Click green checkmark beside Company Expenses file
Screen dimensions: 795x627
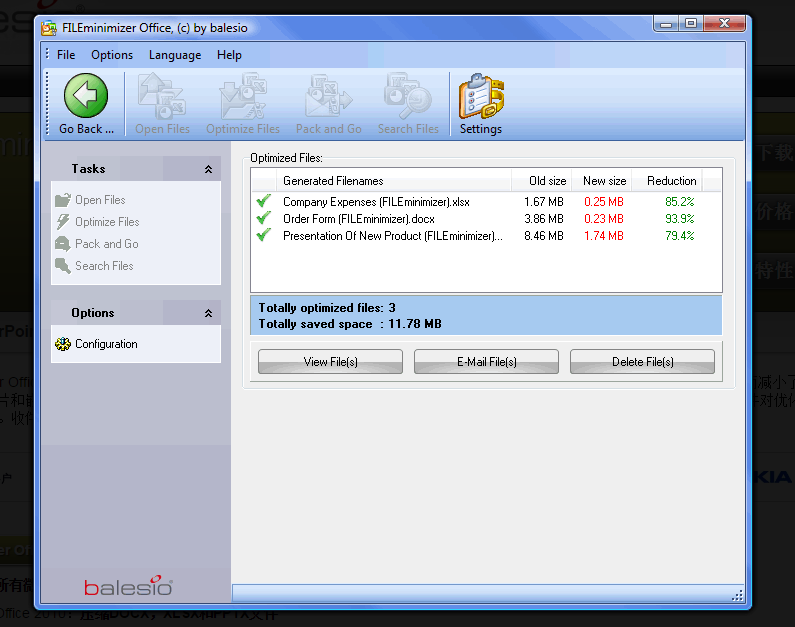pyautogui.click(x=264, y=201)
